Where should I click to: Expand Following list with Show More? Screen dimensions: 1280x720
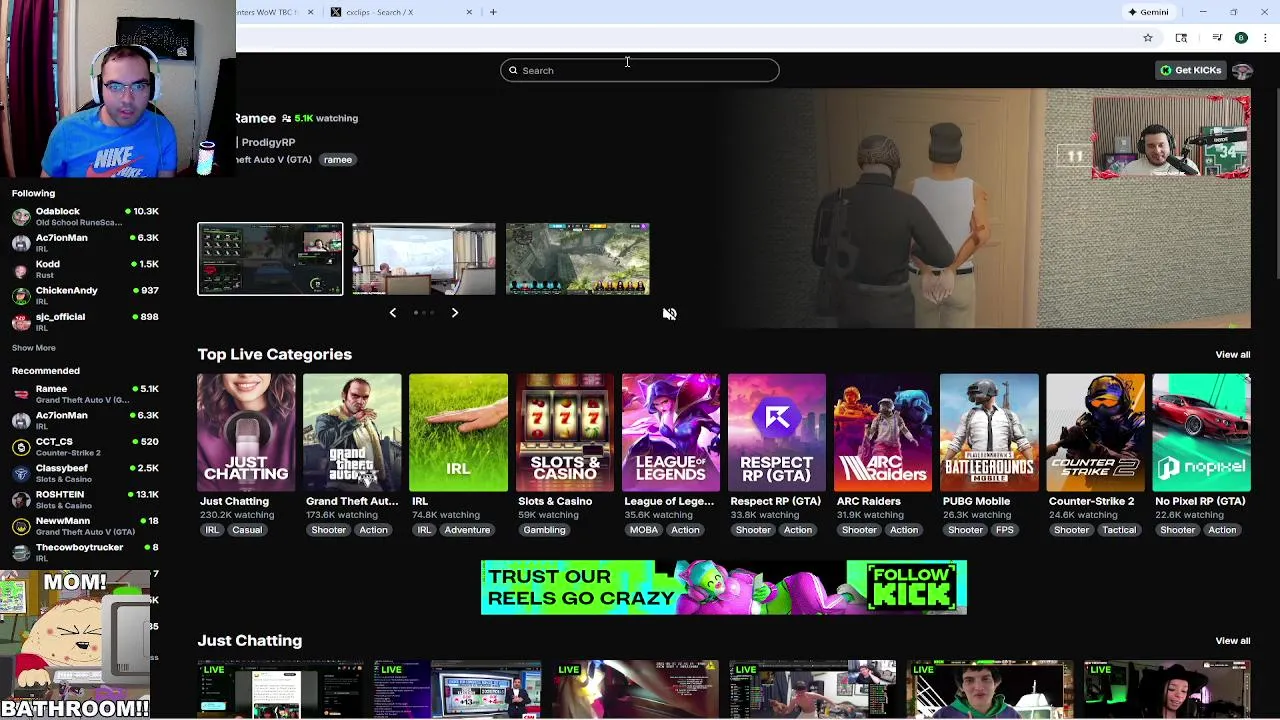pos(34,348)
